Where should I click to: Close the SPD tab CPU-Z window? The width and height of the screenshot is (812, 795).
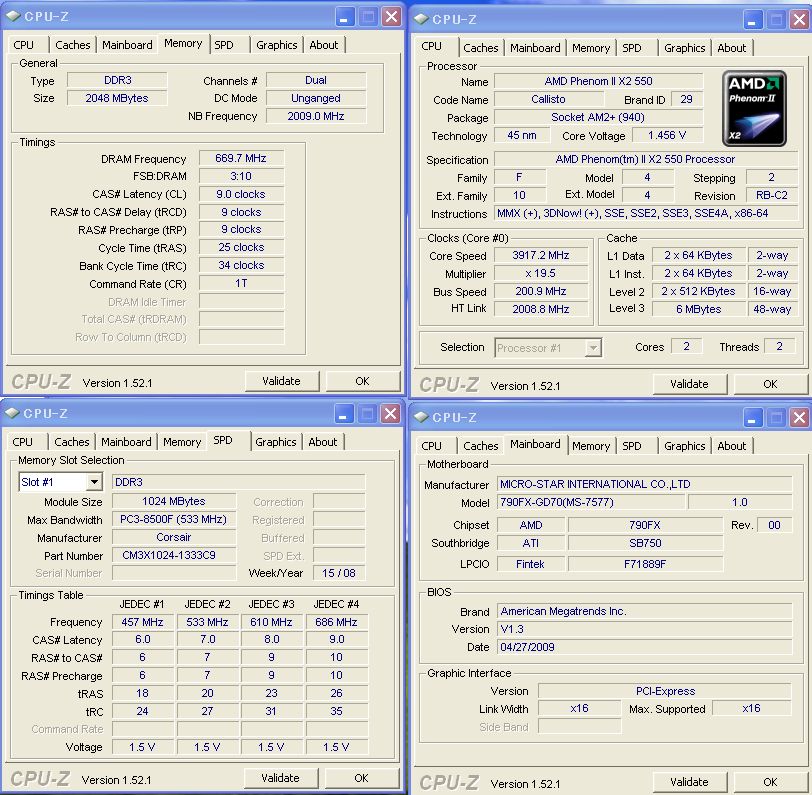coord(390,414)
